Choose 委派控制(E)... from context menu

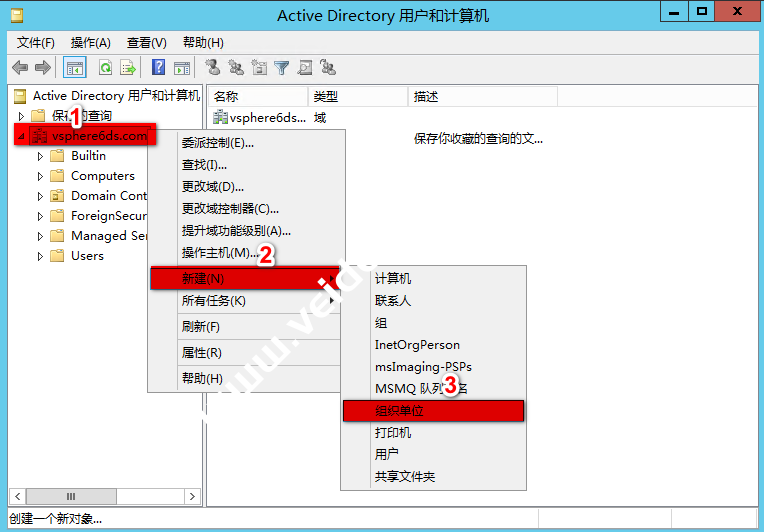tap(247, 143)
